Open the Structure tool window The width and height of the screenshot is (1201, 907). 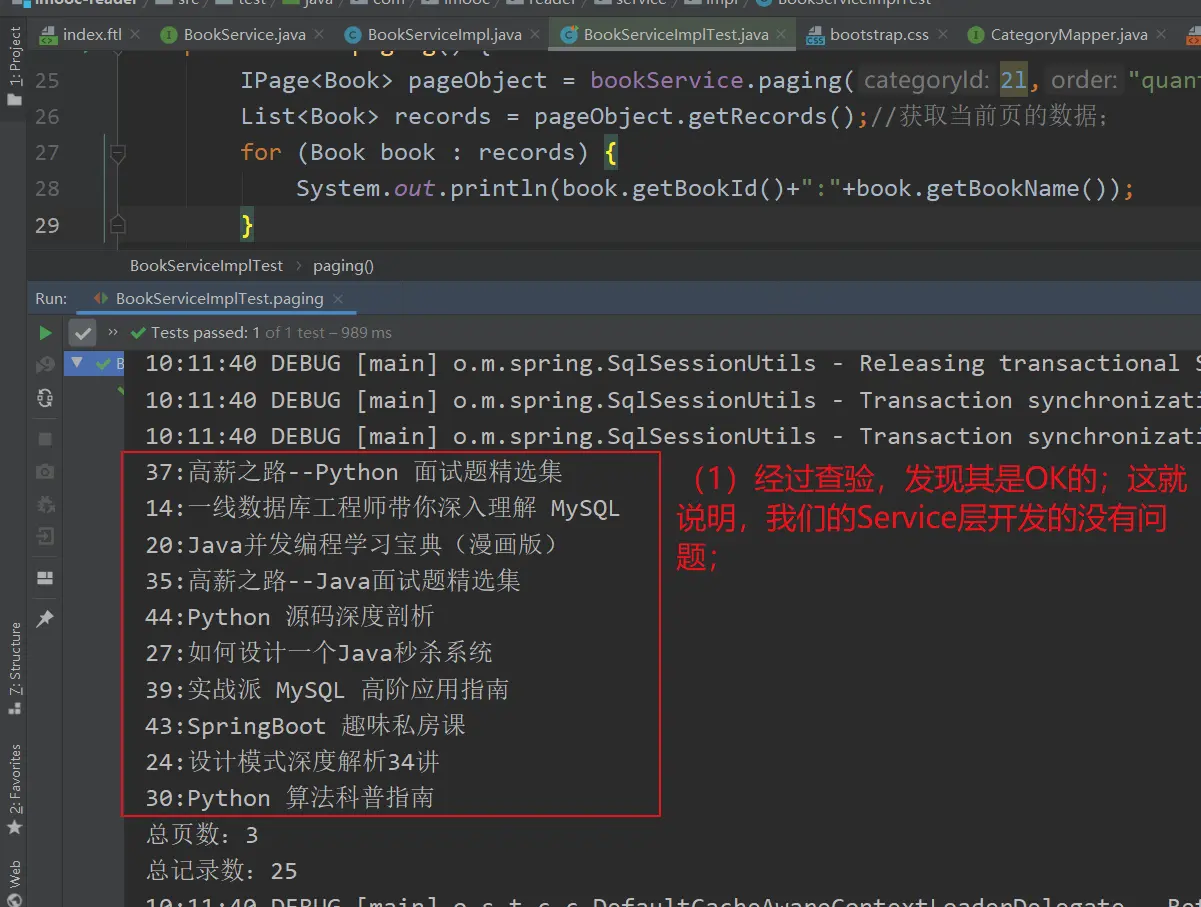(14, 668)
